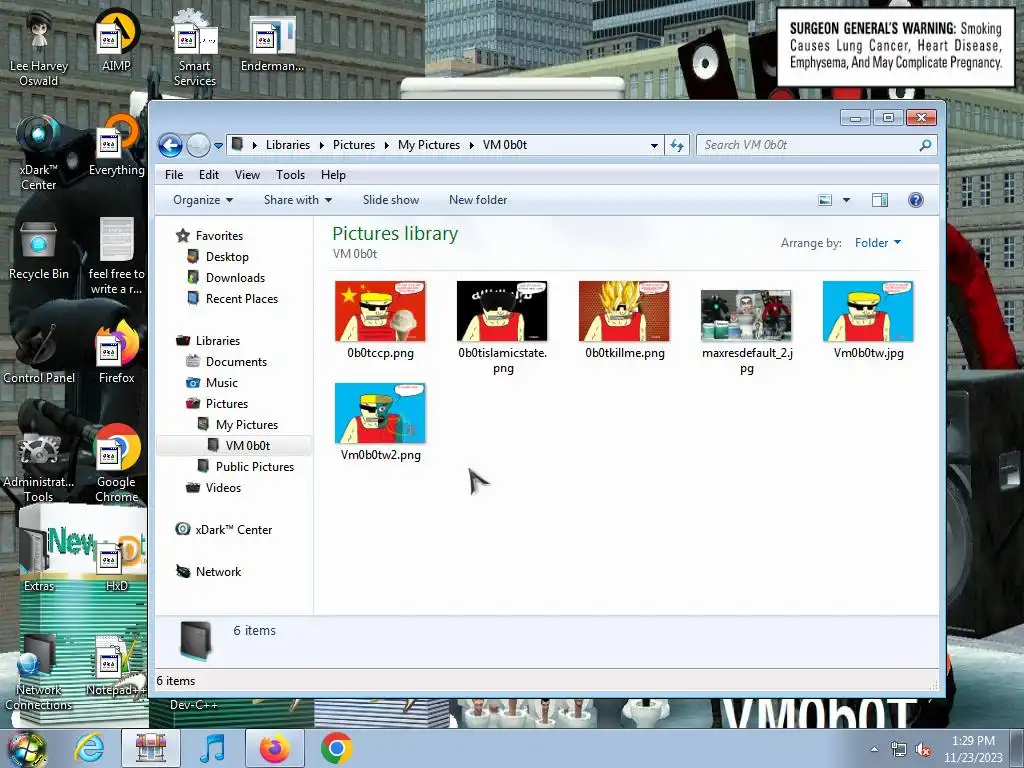Open the music player taskbar icon
Screen dimensions: 1024x768
[x=212, y=748]
